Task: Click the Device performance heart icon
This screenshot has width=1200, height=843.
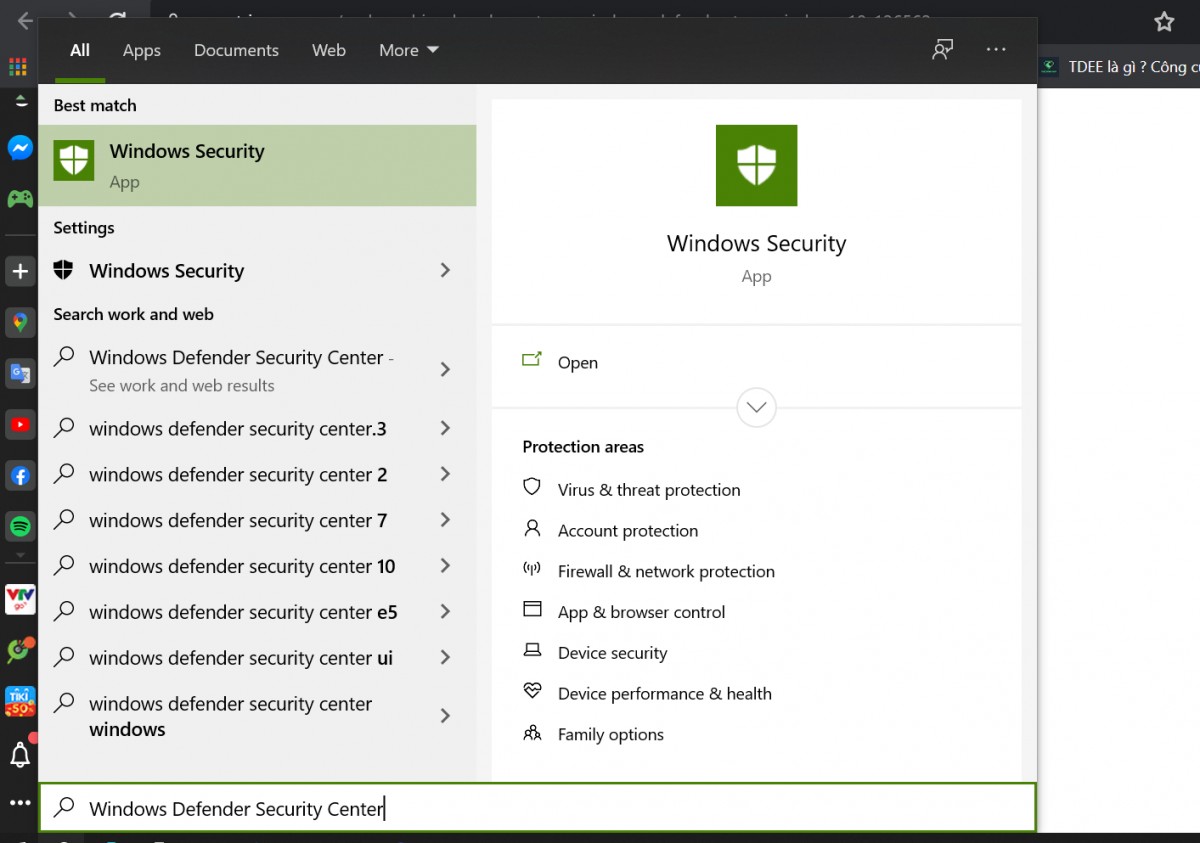Action: click(532, 691)
